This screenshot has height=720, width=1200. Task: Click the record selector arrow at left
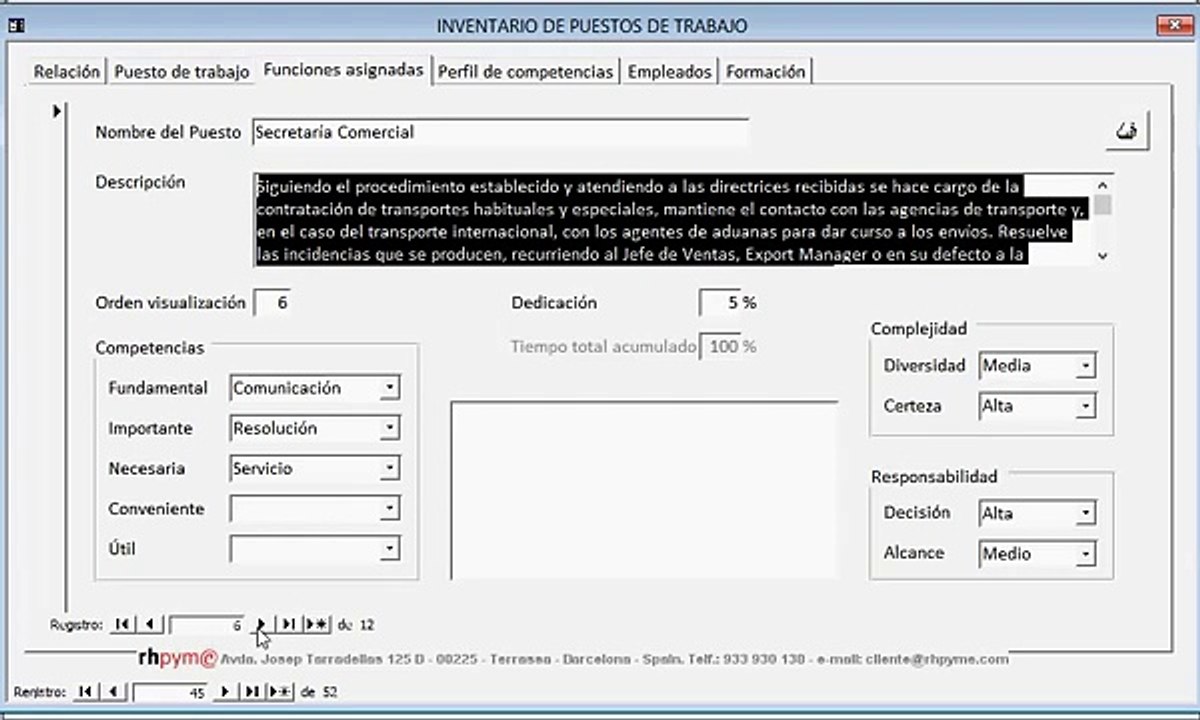[57, 111]
